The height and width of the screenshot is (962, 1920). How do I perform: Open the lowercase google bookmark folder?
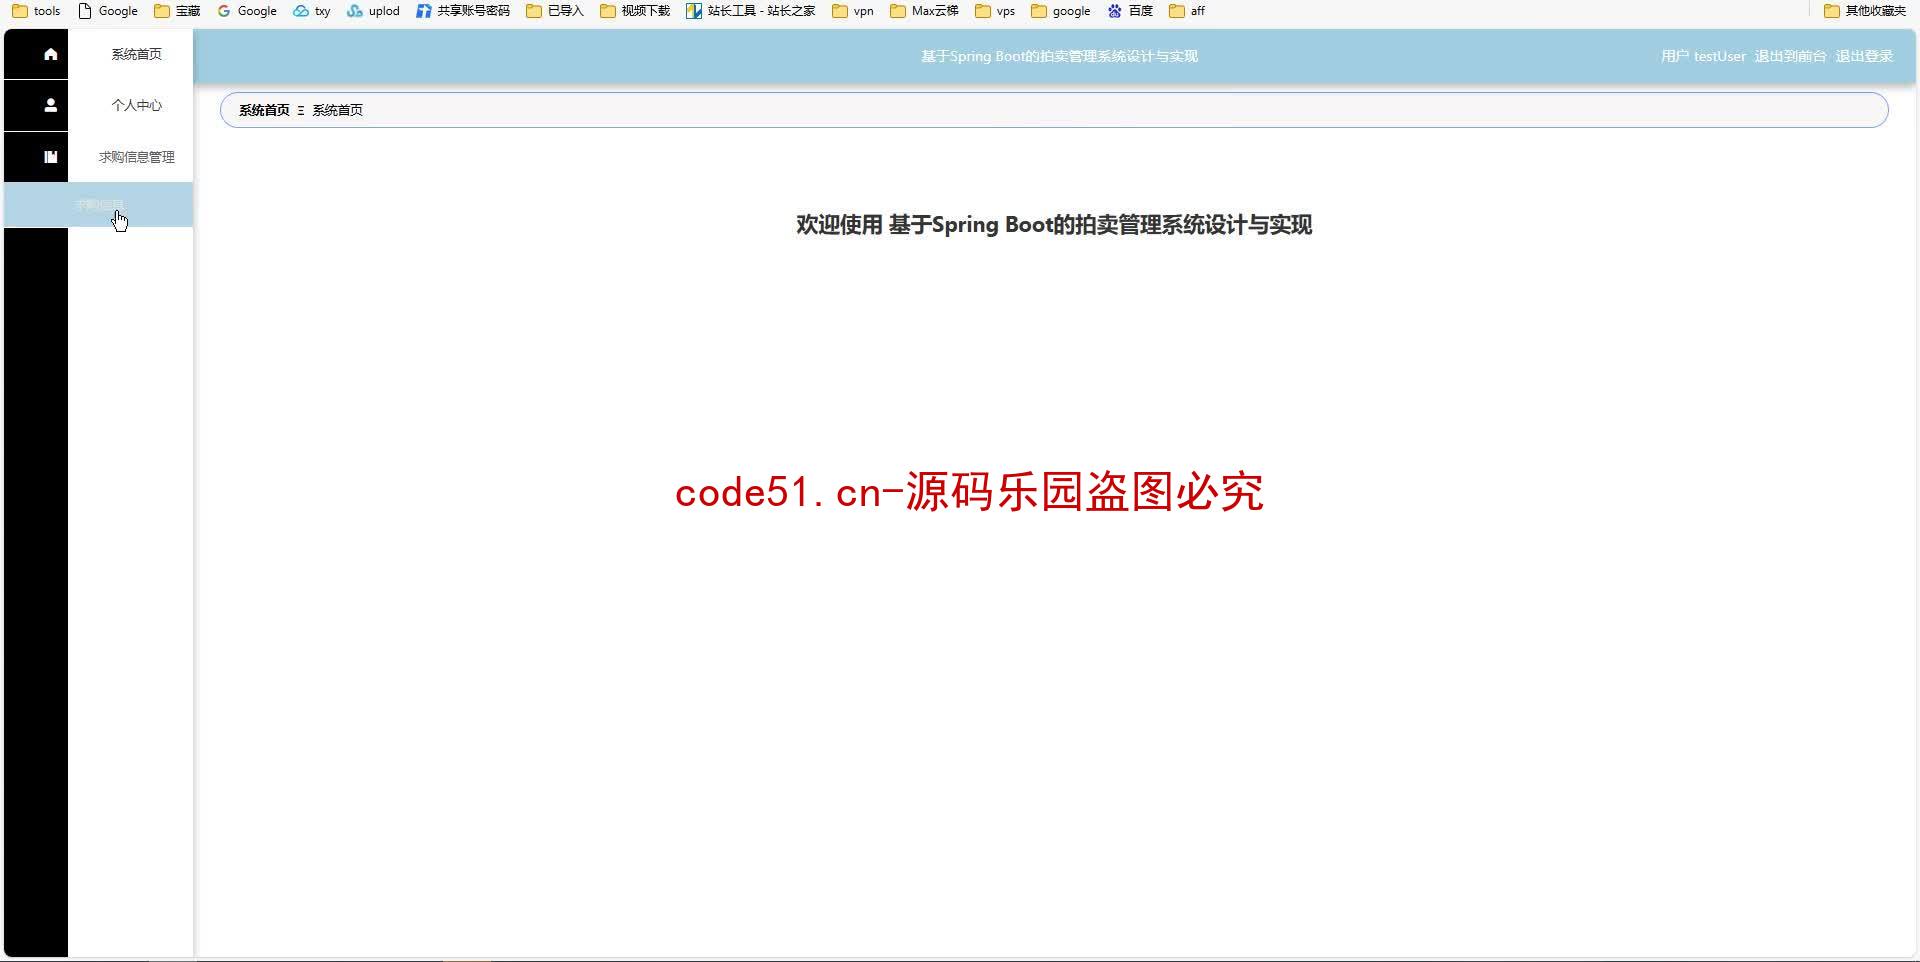(x=1061, y=11)
